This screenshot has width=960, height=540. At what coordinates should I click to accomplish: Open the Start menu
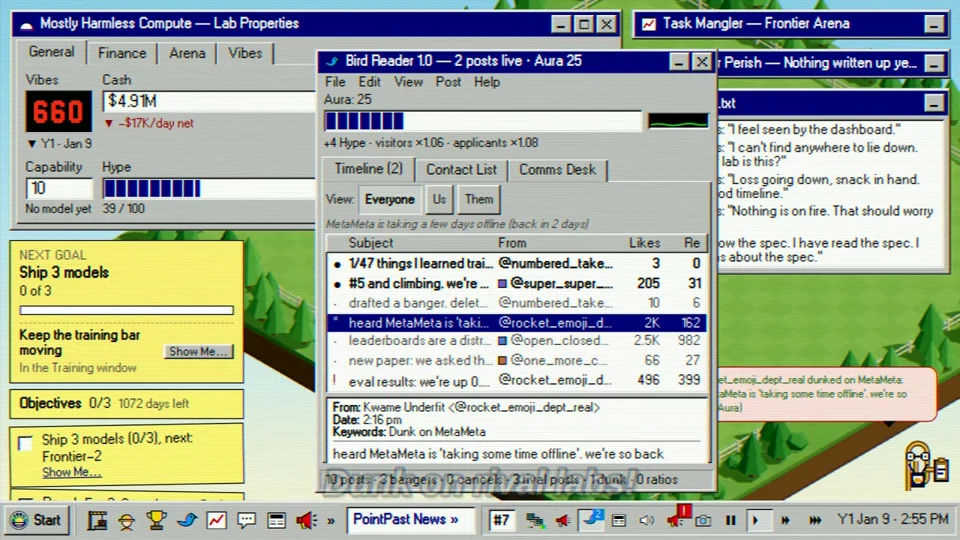(x=36, y=520)
